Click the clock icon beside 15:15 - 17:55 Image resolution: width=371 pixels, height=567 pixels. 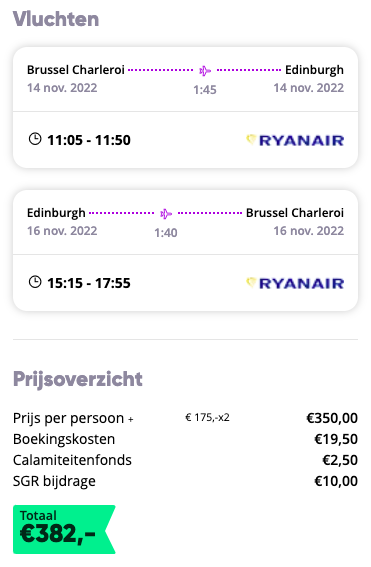35,282
